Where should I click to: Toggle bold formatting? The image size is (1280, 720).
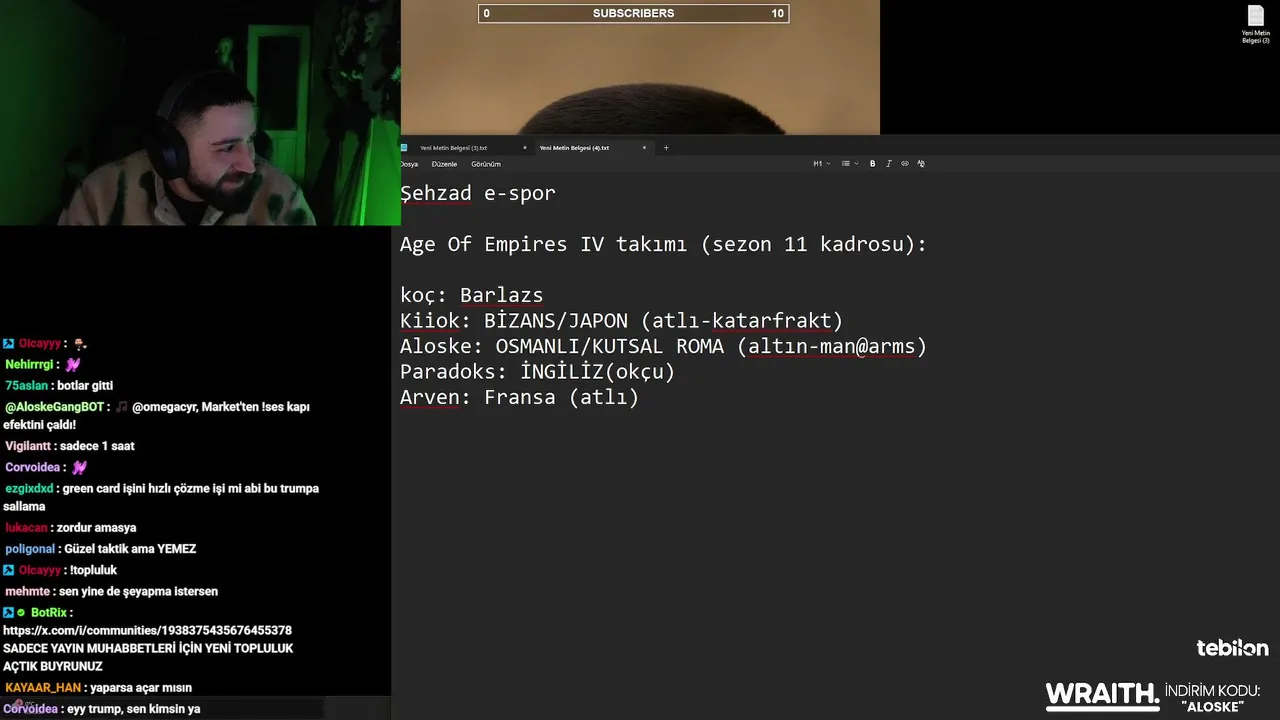click(x=872, y=164)
